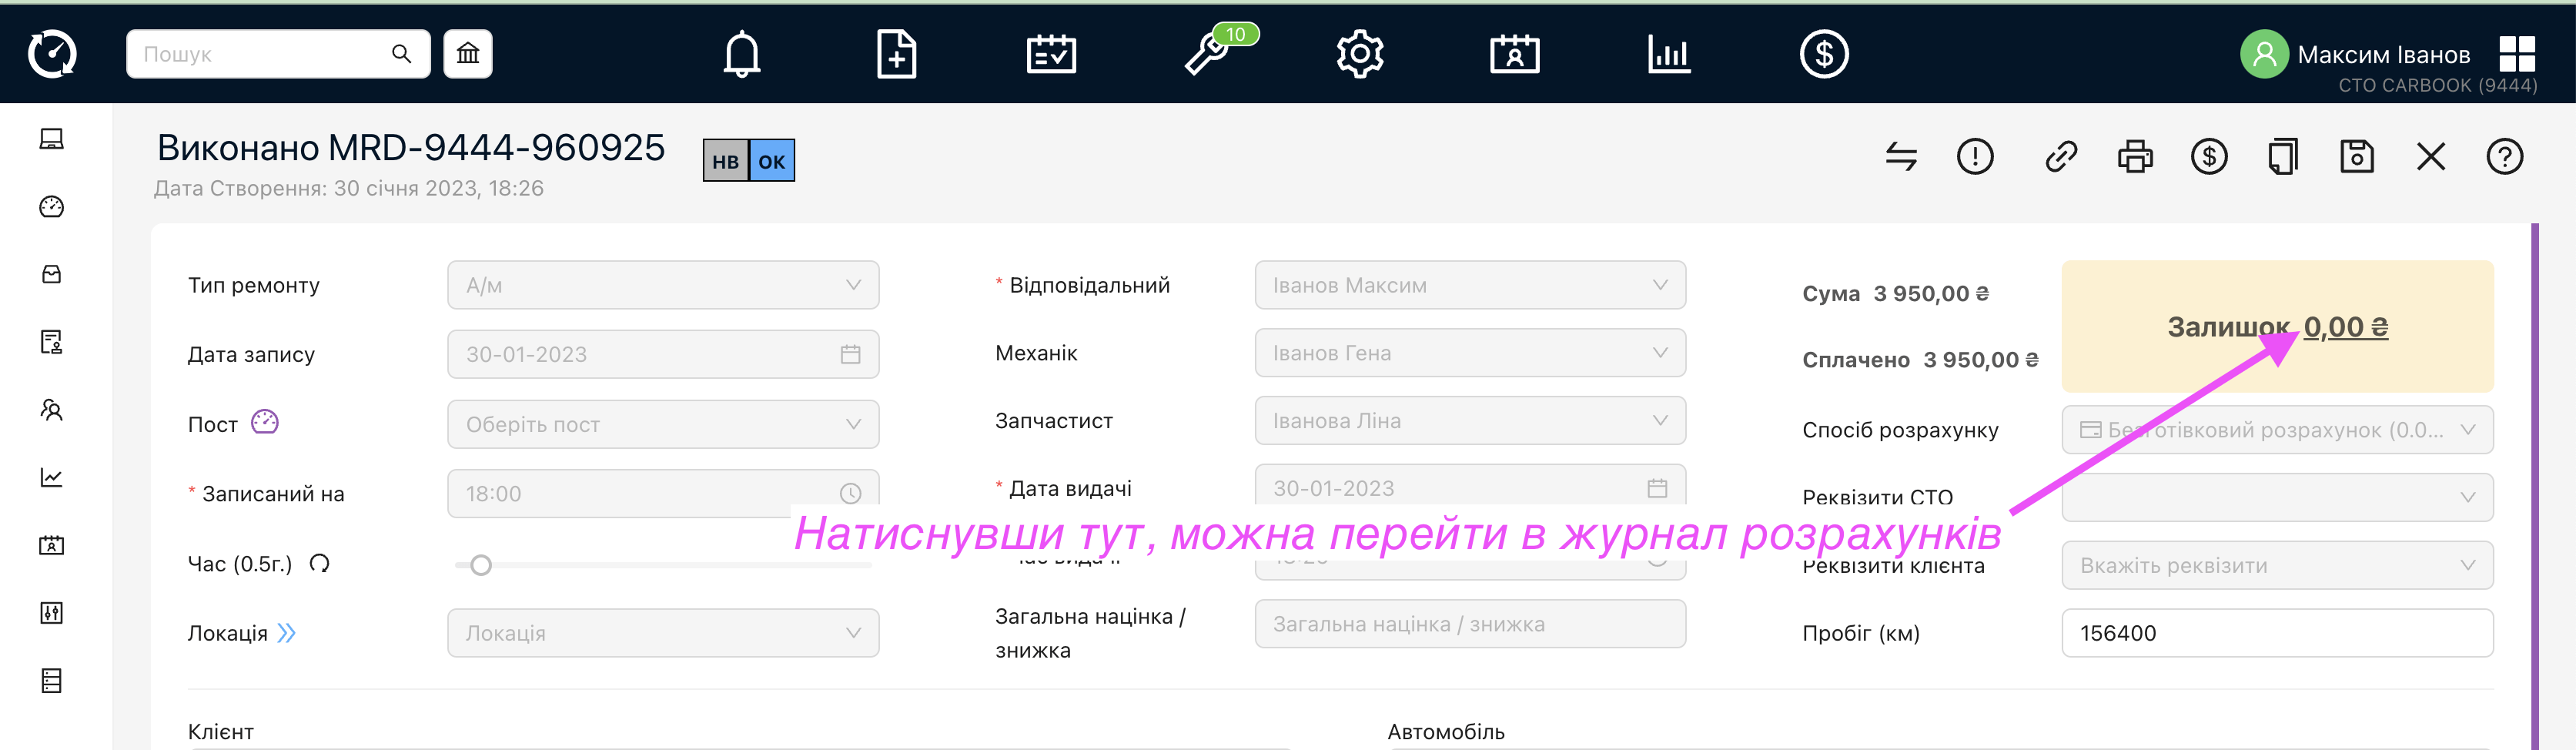Viewport: 2576px width, 750px height.
Task: Open the Механік dropdown
Action: click(x=1470, y=353)
